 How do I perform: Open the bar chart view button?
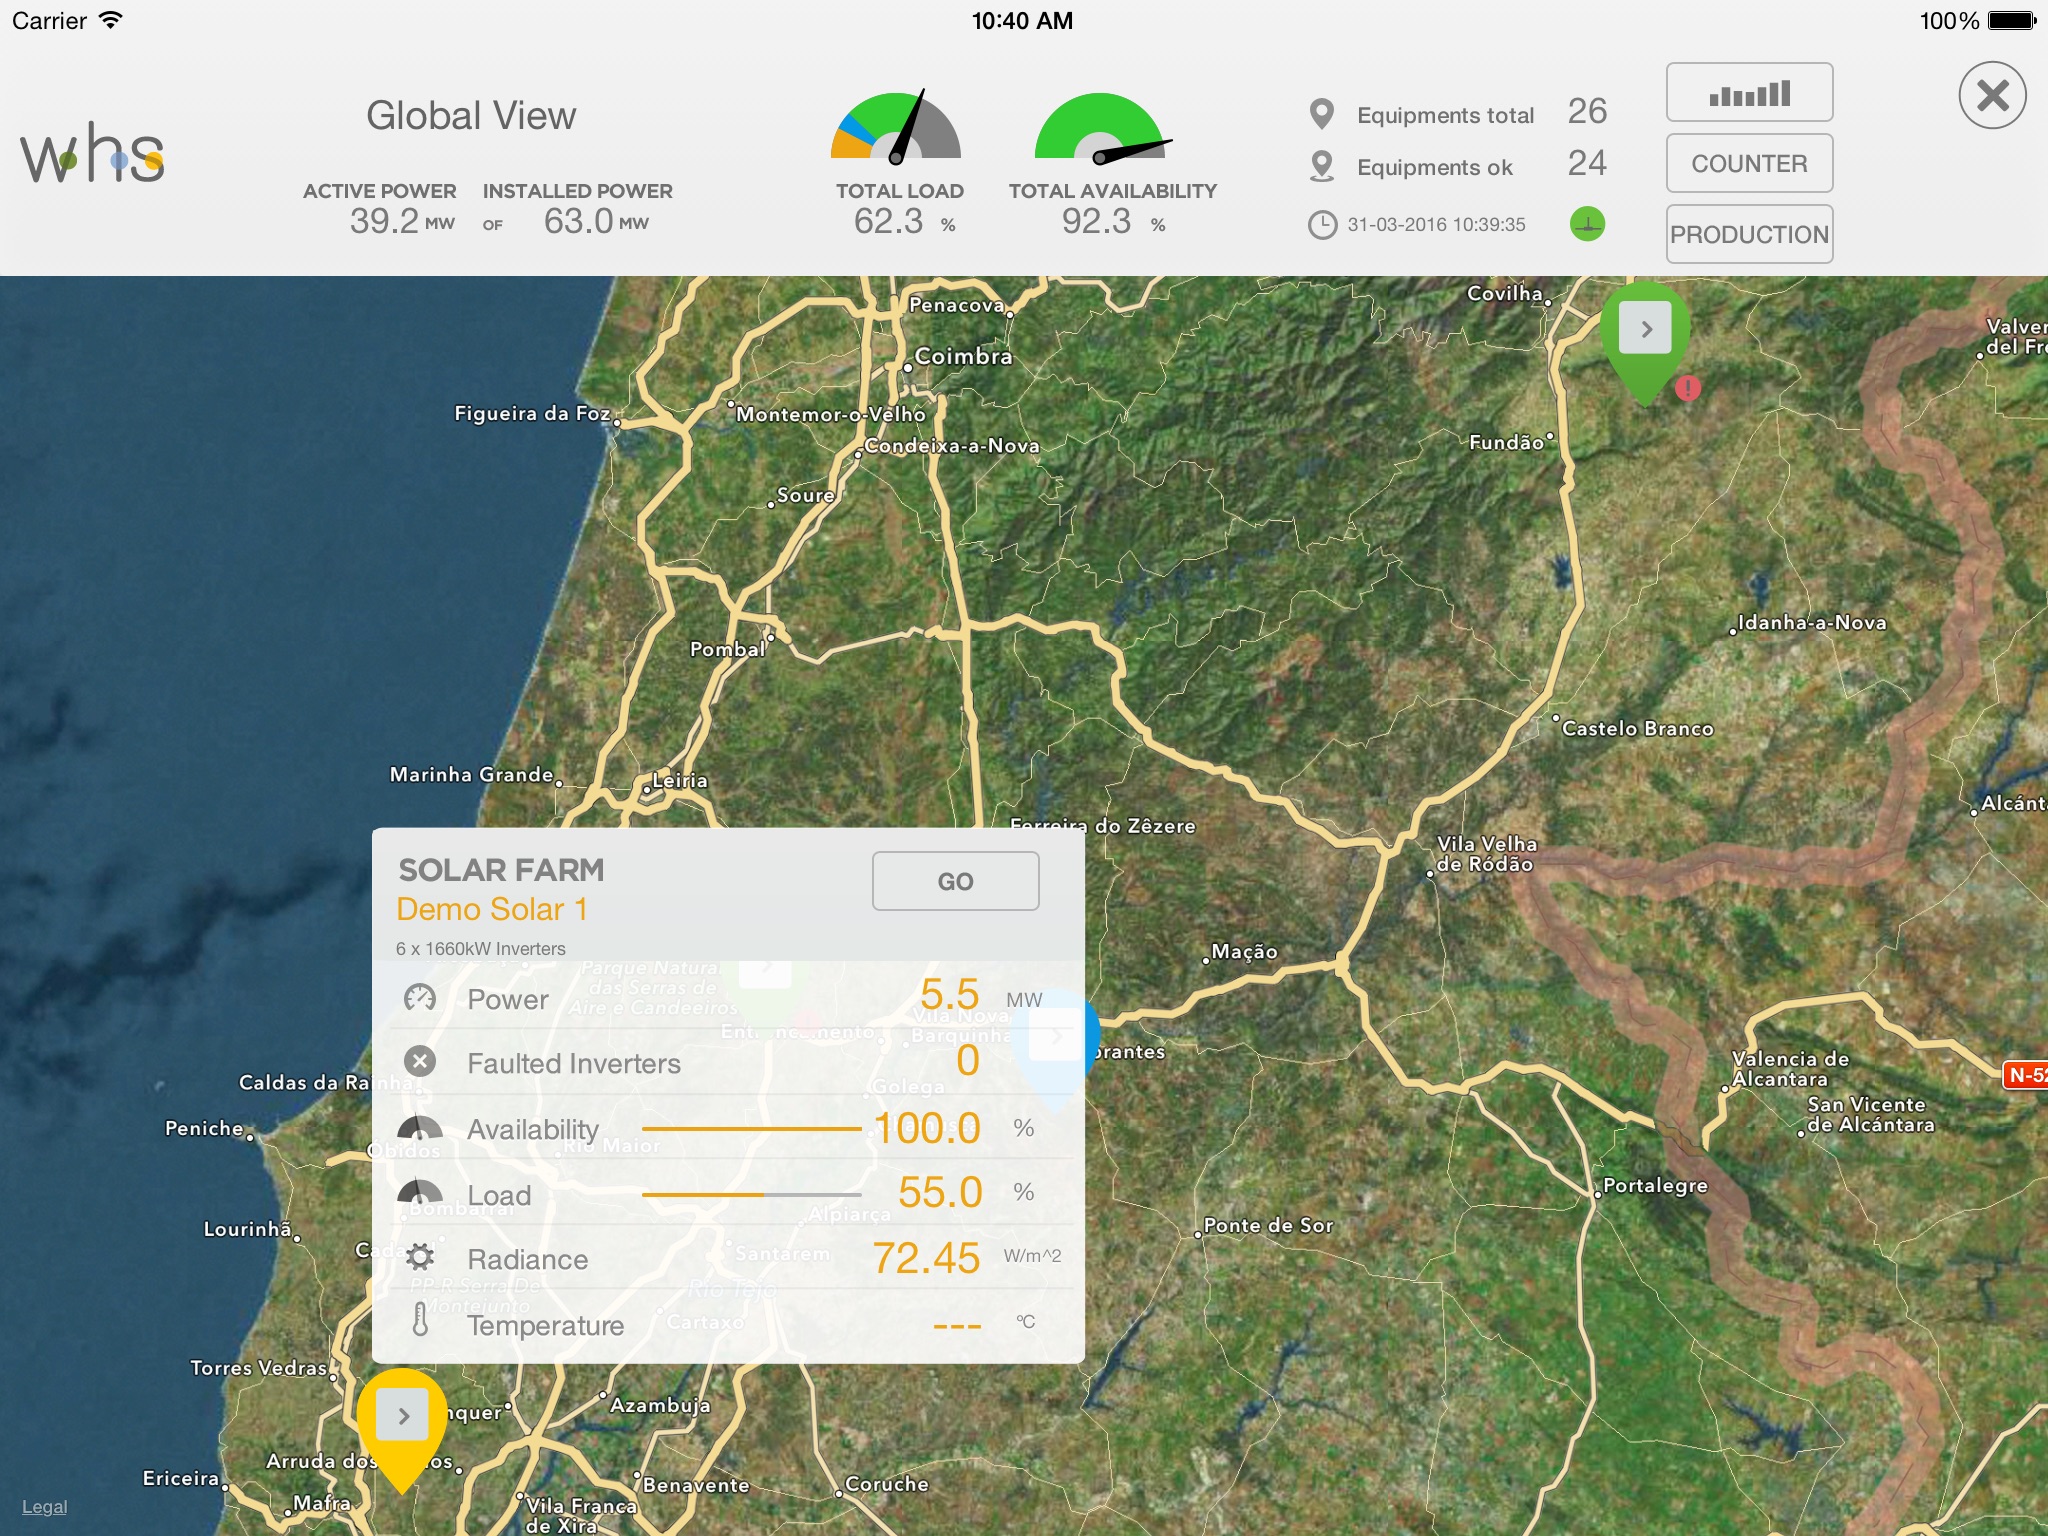point(1749,93)
